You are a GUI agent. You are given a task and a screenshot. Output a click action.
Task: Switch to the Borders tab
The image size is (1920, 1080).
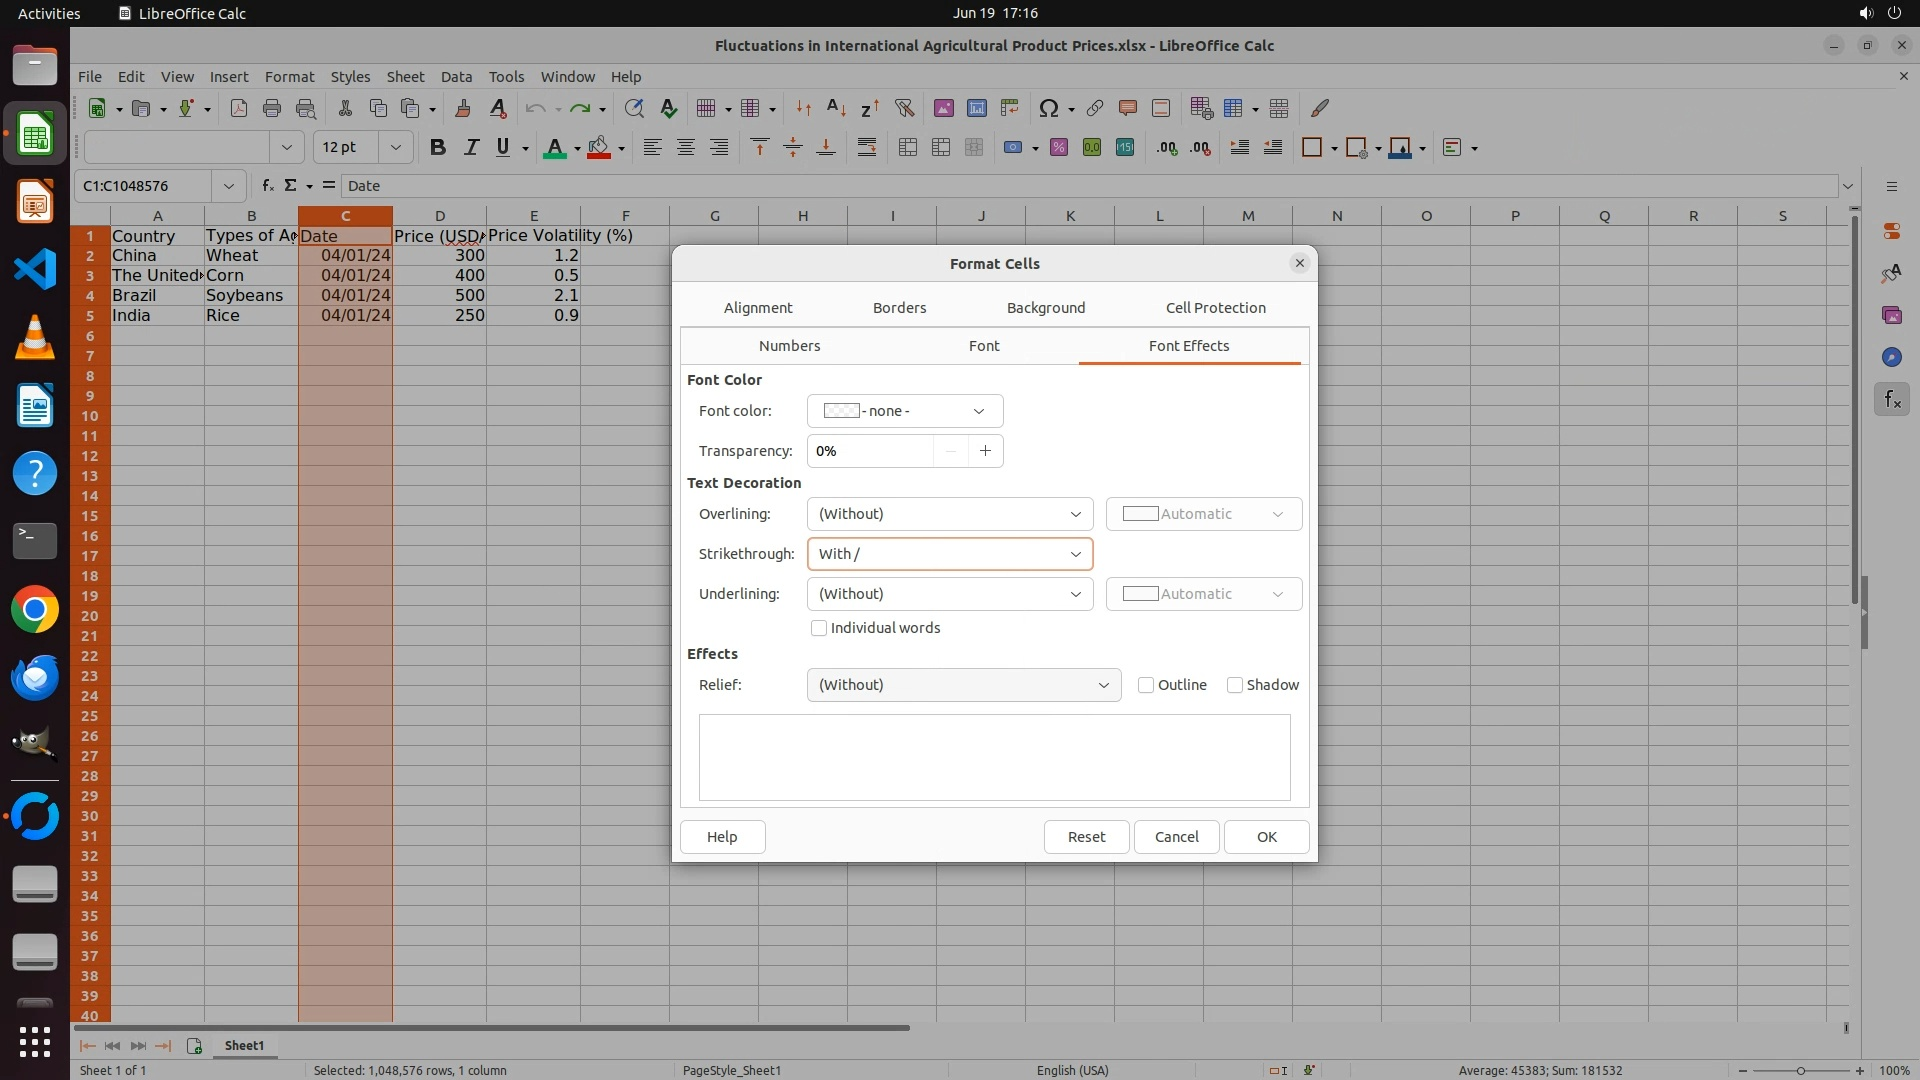coord(899,308)
